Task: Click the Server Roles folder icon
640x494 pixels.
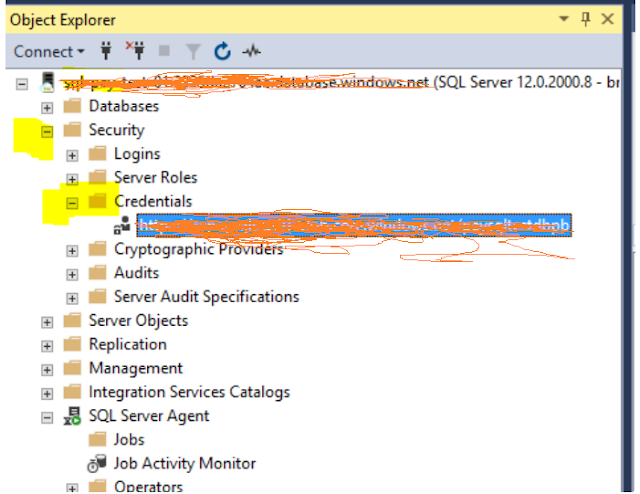Action: coord(98,177)
